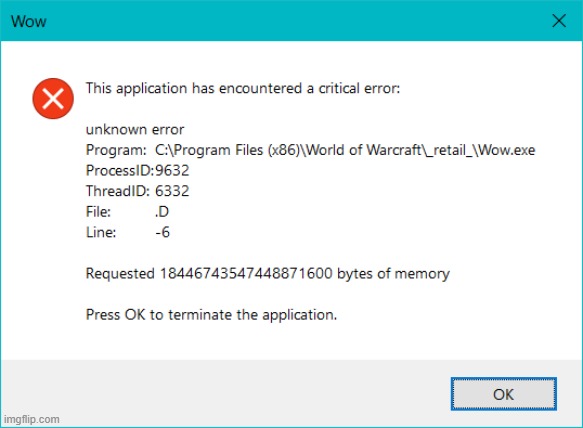583x428 pixels.
Task: Click the 'ProcessID:' label
Action: point(120,171)
